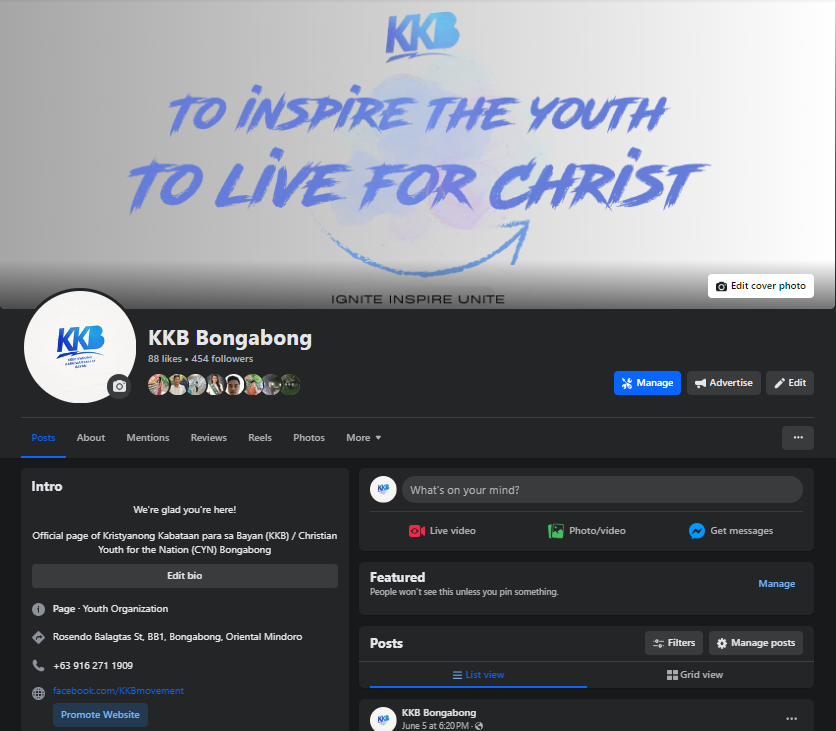Open post Filters
Viewport: 836px width, 731px height.
coord(674,643)
